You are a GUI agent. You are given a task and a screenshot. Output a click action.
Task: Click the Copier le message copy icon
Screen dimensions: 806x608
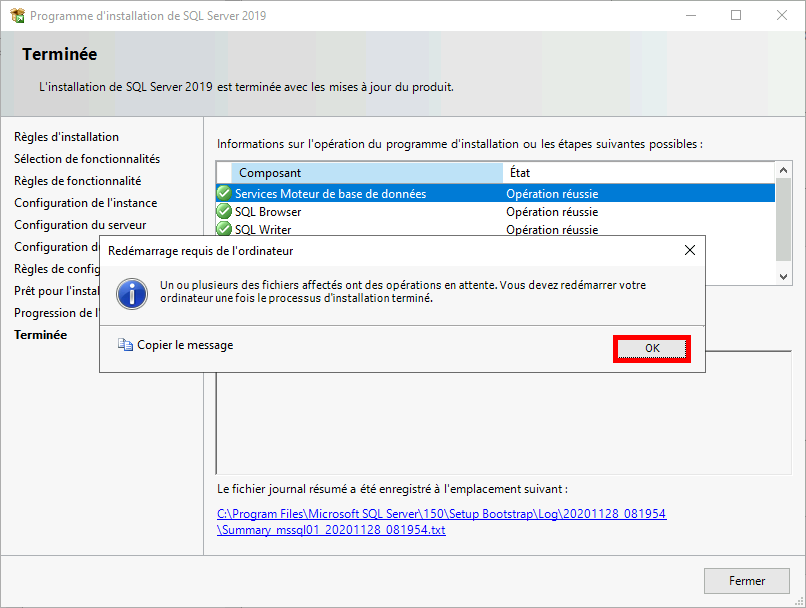125,344
